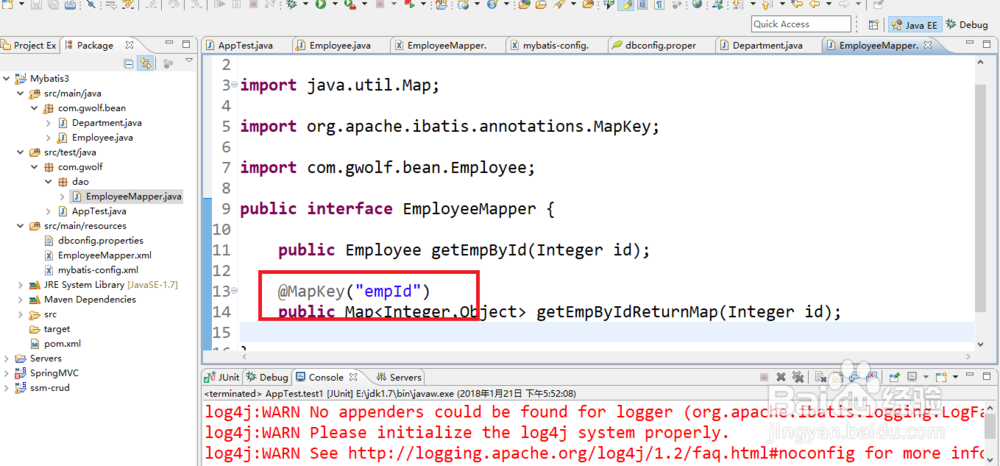1000x466 pixels.
Task: Select pom.xml in the tree
Action: pos(55,344)
